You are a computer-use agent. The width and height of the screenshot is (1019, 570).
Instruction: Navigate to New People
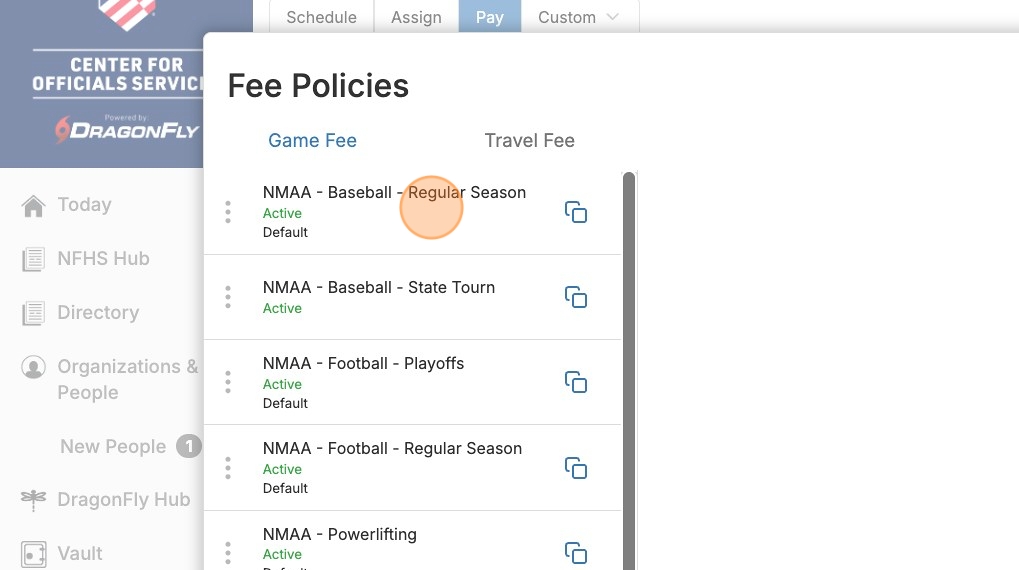113,447
